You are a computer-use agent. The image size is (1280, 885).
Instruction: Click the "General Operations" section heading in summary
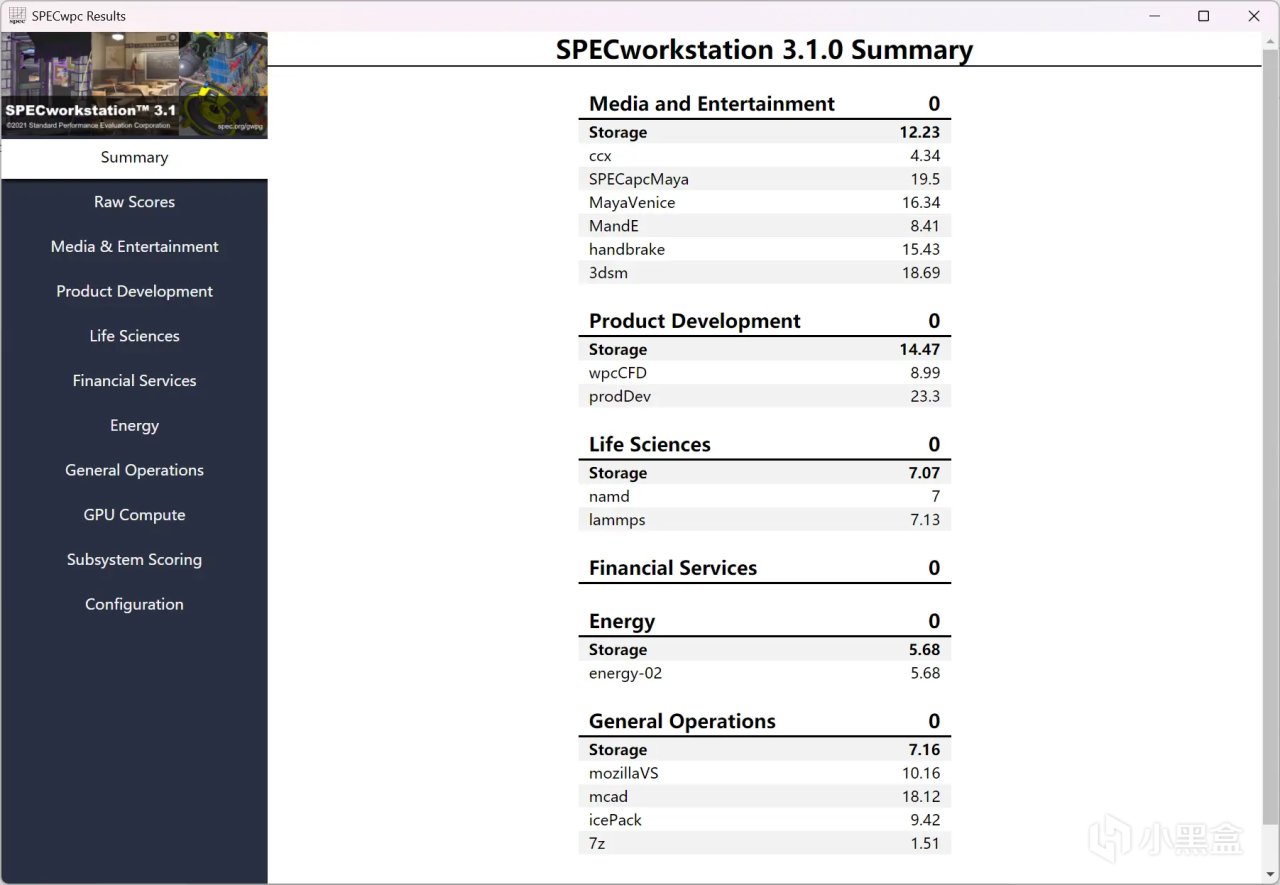[x=682, y=722]
